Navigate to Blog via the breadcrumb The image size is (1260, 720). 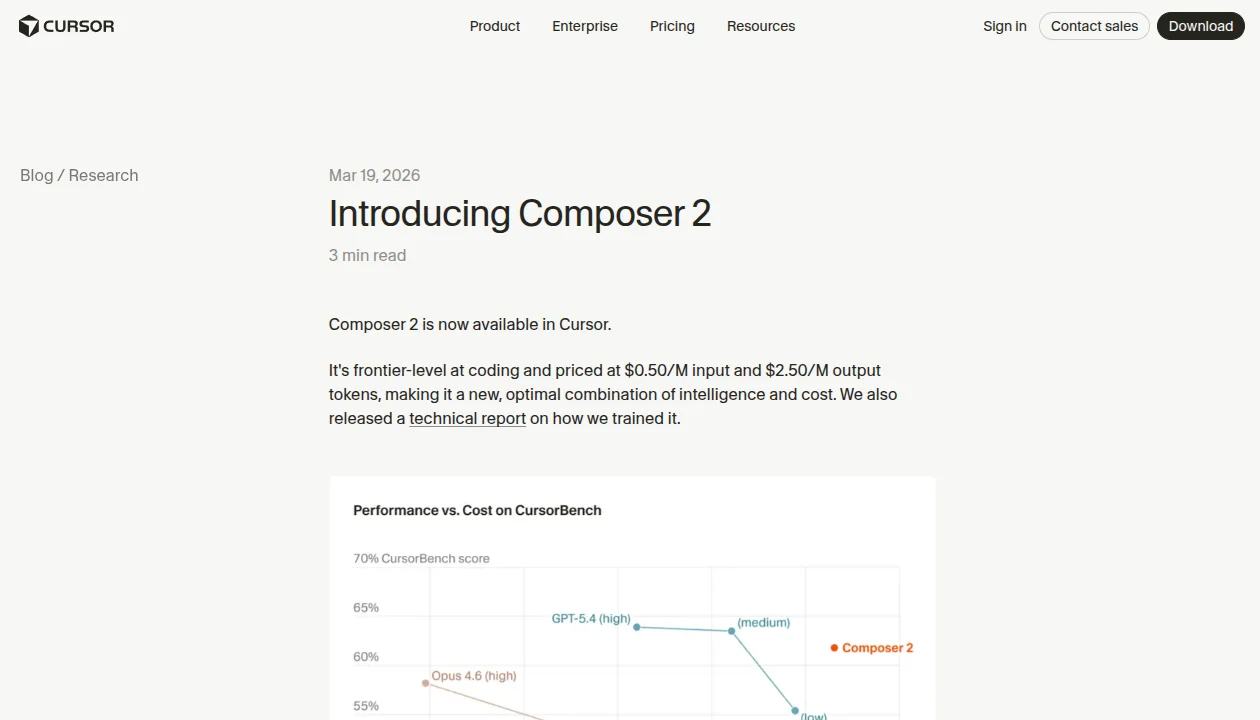click(x=36, y=175)
